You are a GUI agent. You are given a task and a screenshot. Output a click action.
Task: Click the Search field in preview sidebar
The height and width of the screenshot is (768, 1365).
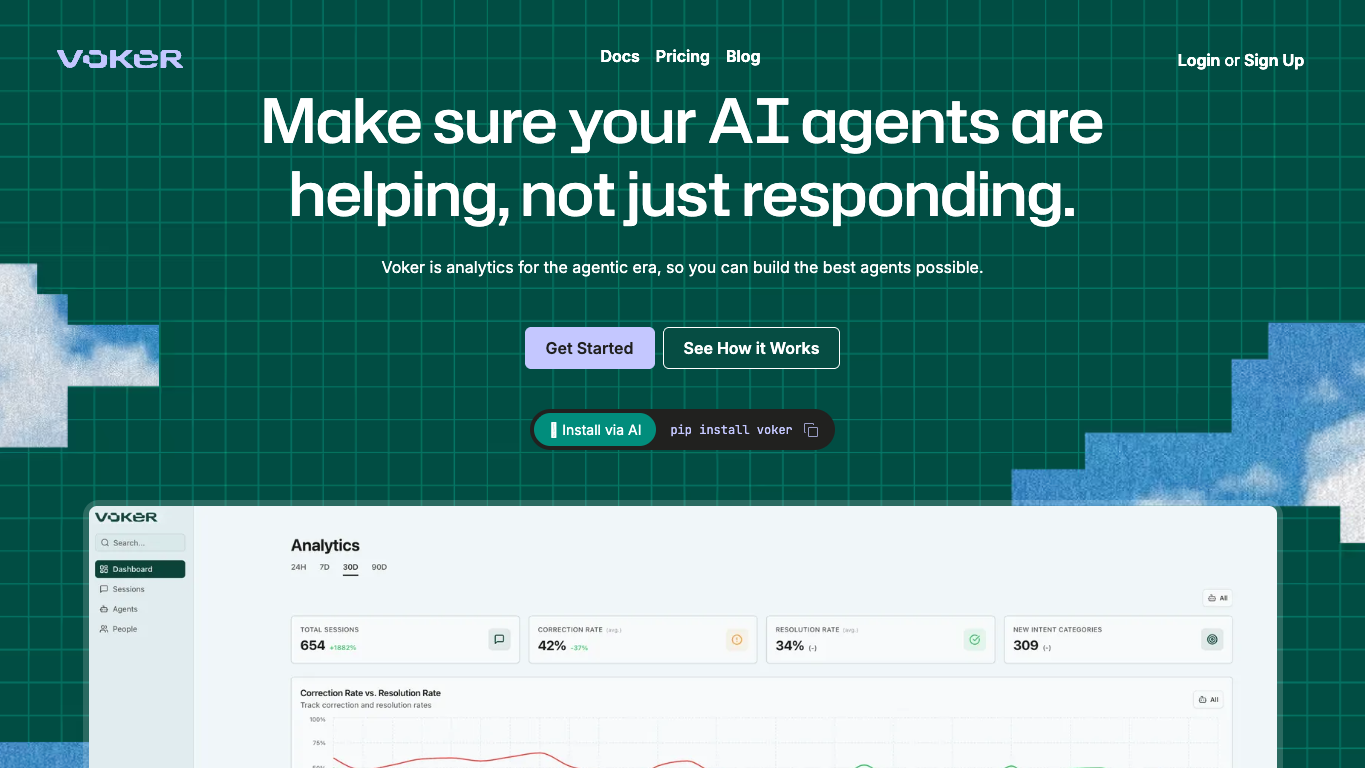[140, 543]
